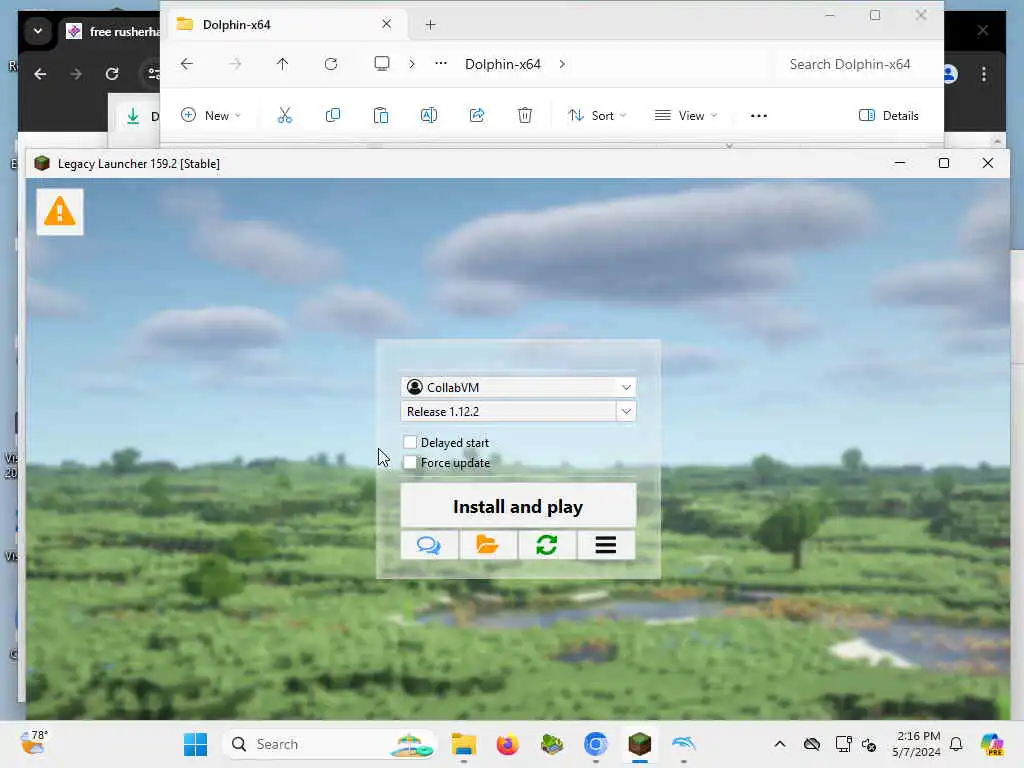This screenshot has height=768, width=1024.
Task: Click Paste clipboard icon in File Explorer
Action: 381,116
